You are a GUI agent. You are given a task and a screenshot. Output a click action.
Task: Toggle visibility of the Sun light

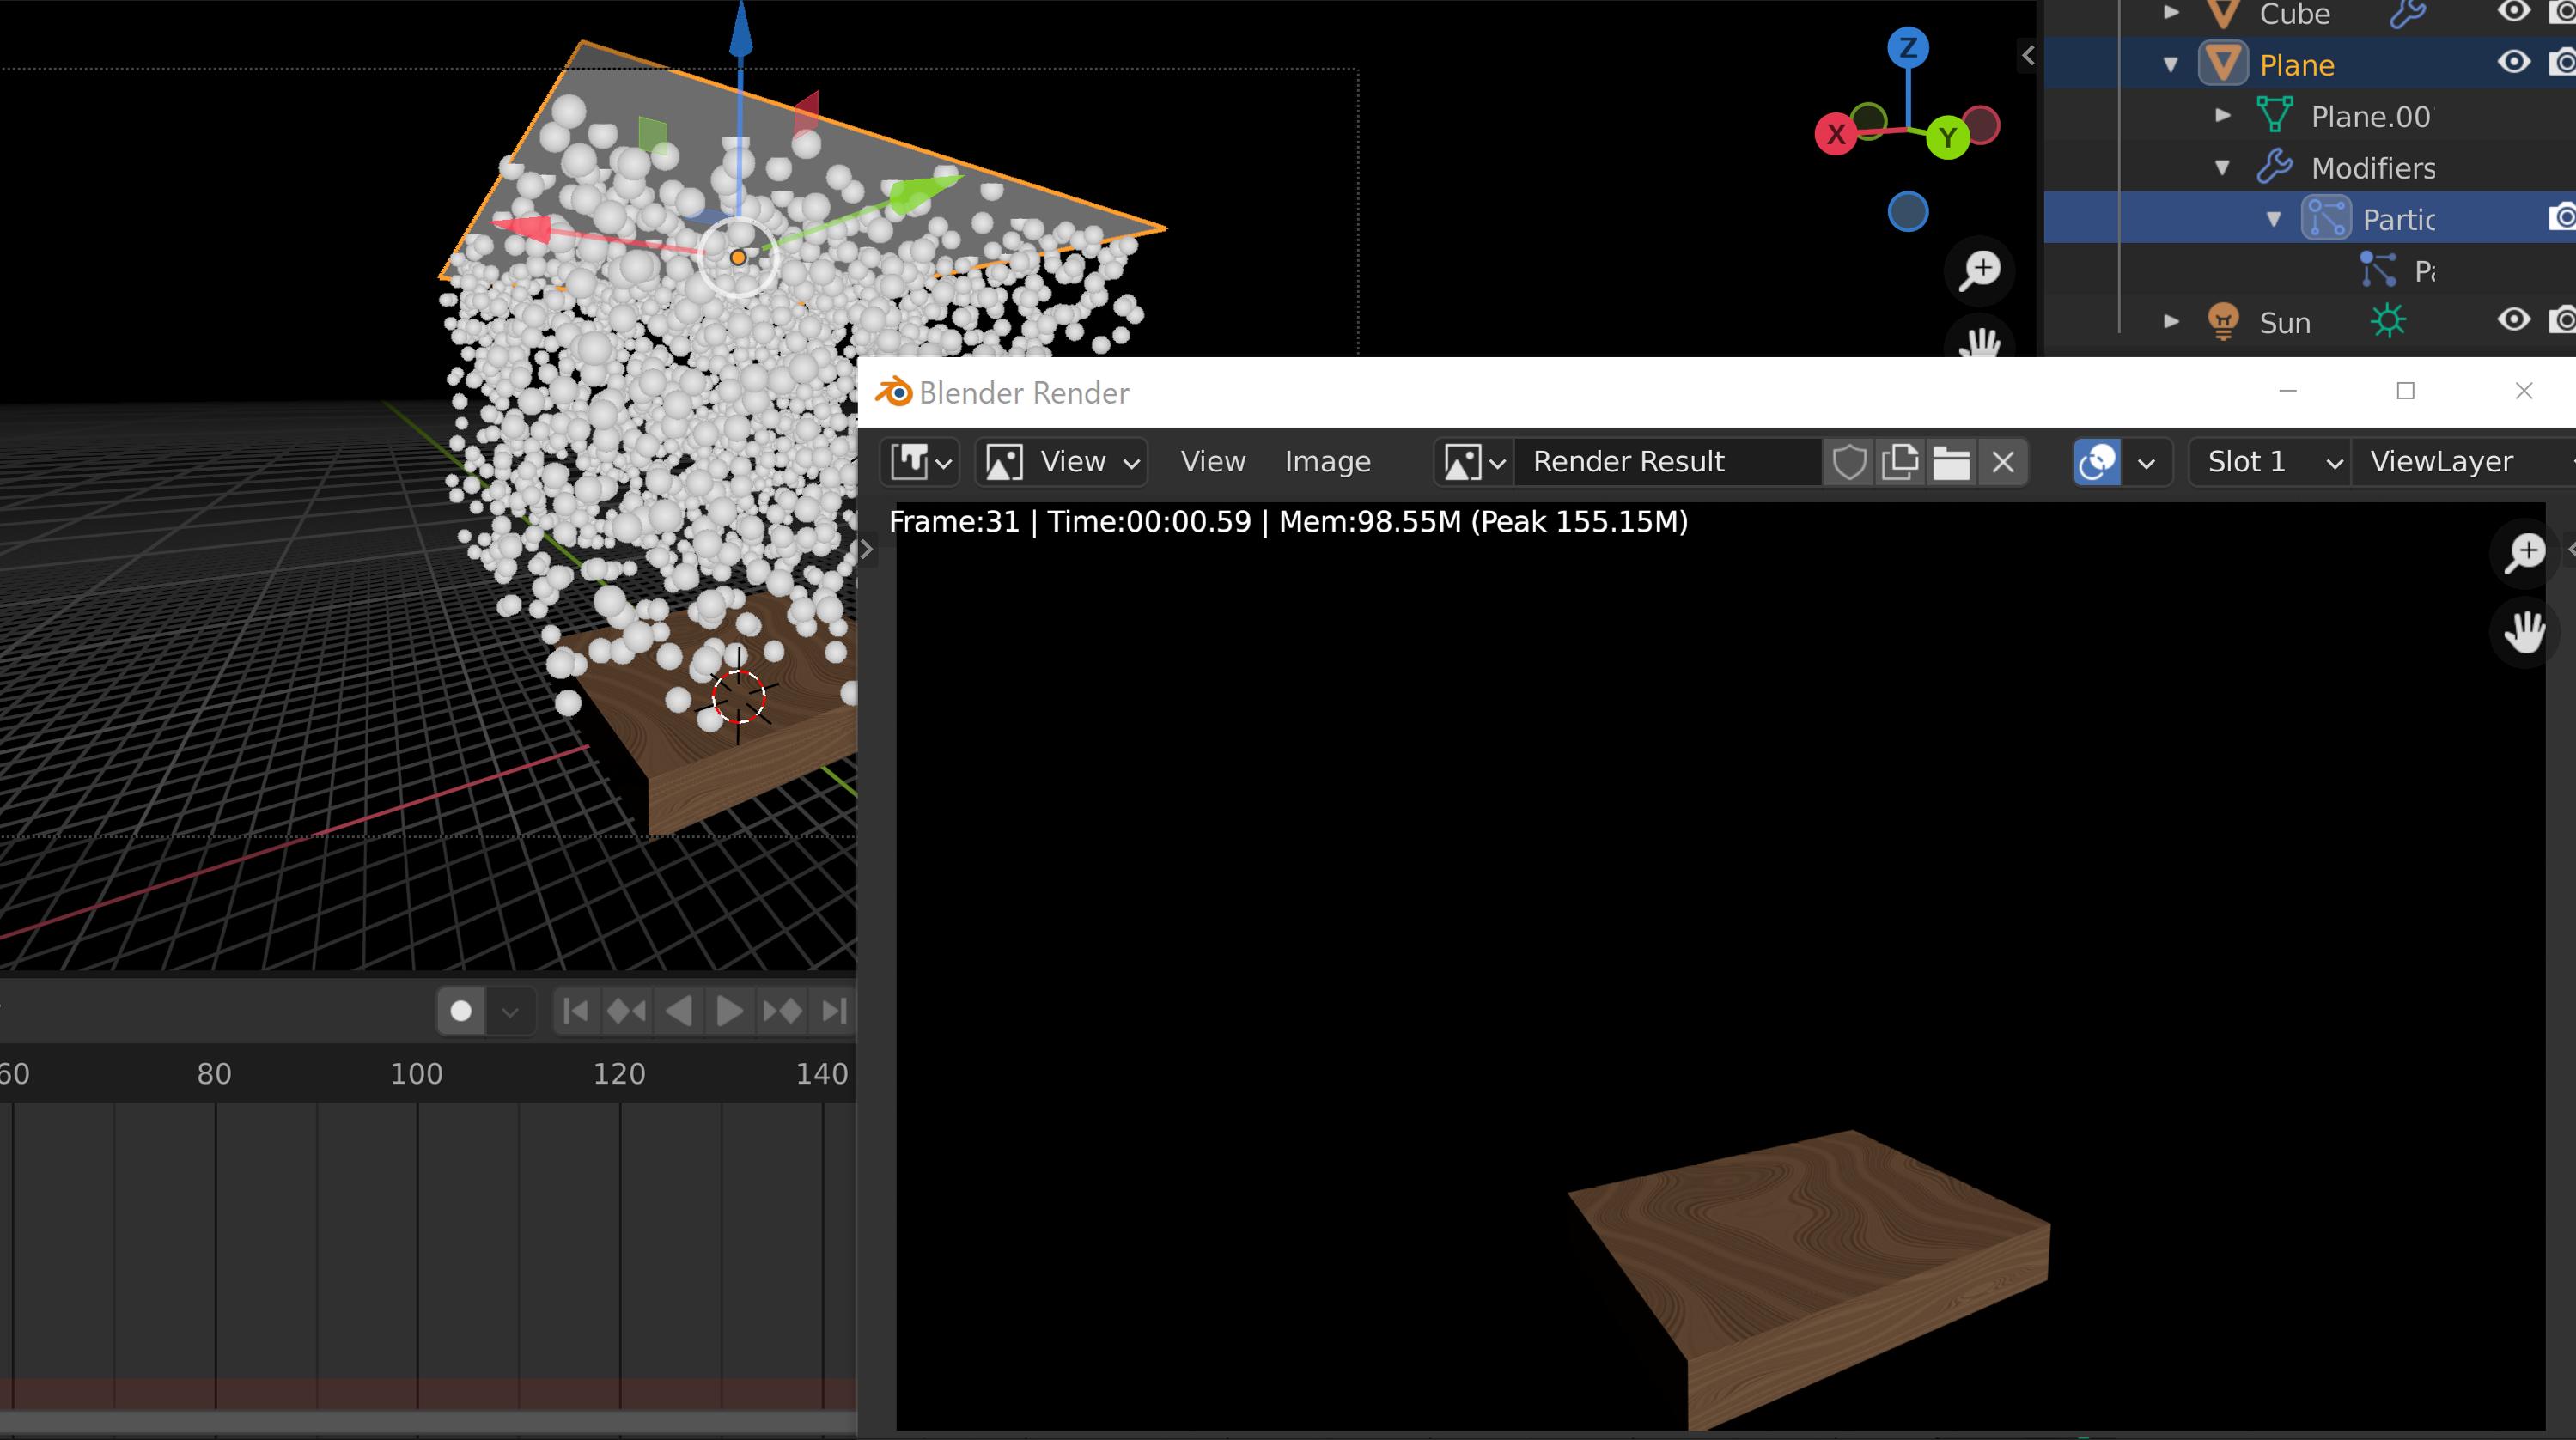tap(2511, 320)
